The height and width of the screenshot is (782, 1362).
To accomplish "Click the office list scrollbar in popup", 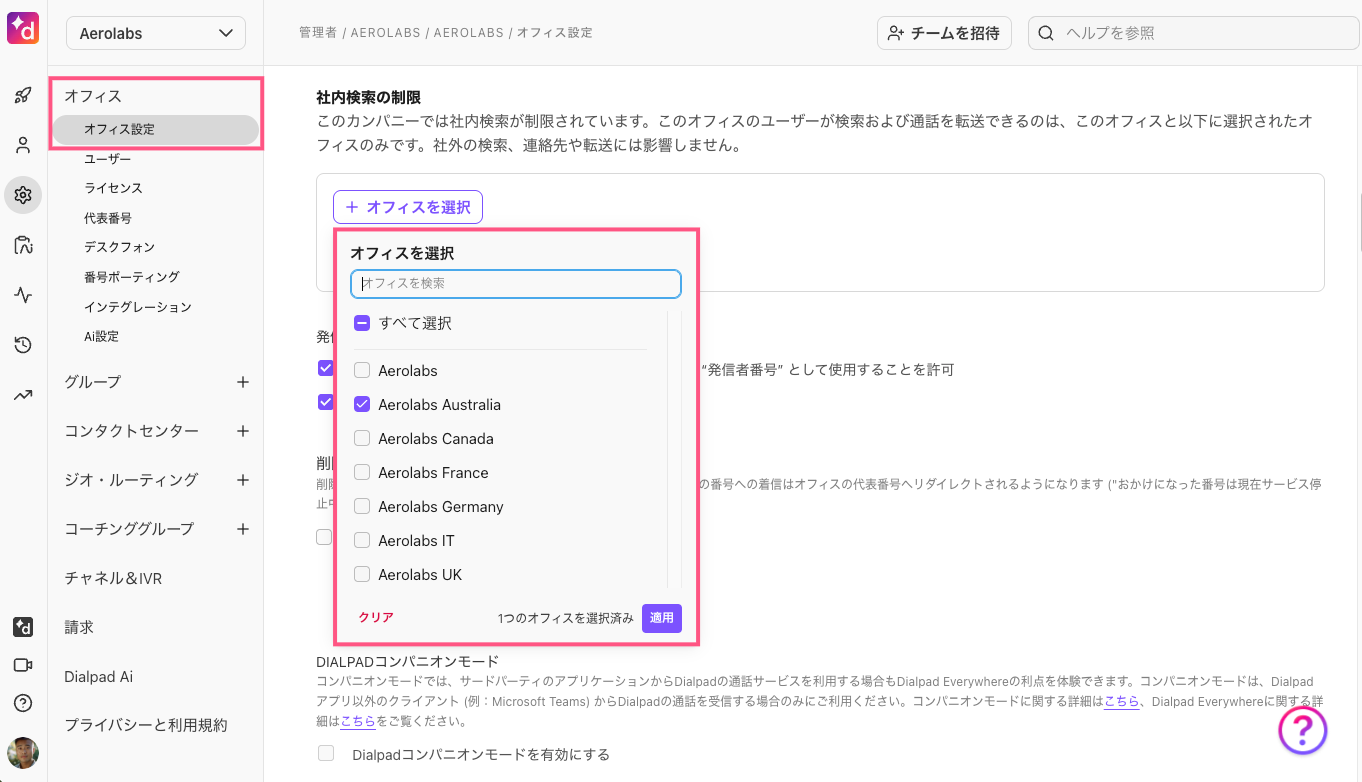I will point(675,448).
